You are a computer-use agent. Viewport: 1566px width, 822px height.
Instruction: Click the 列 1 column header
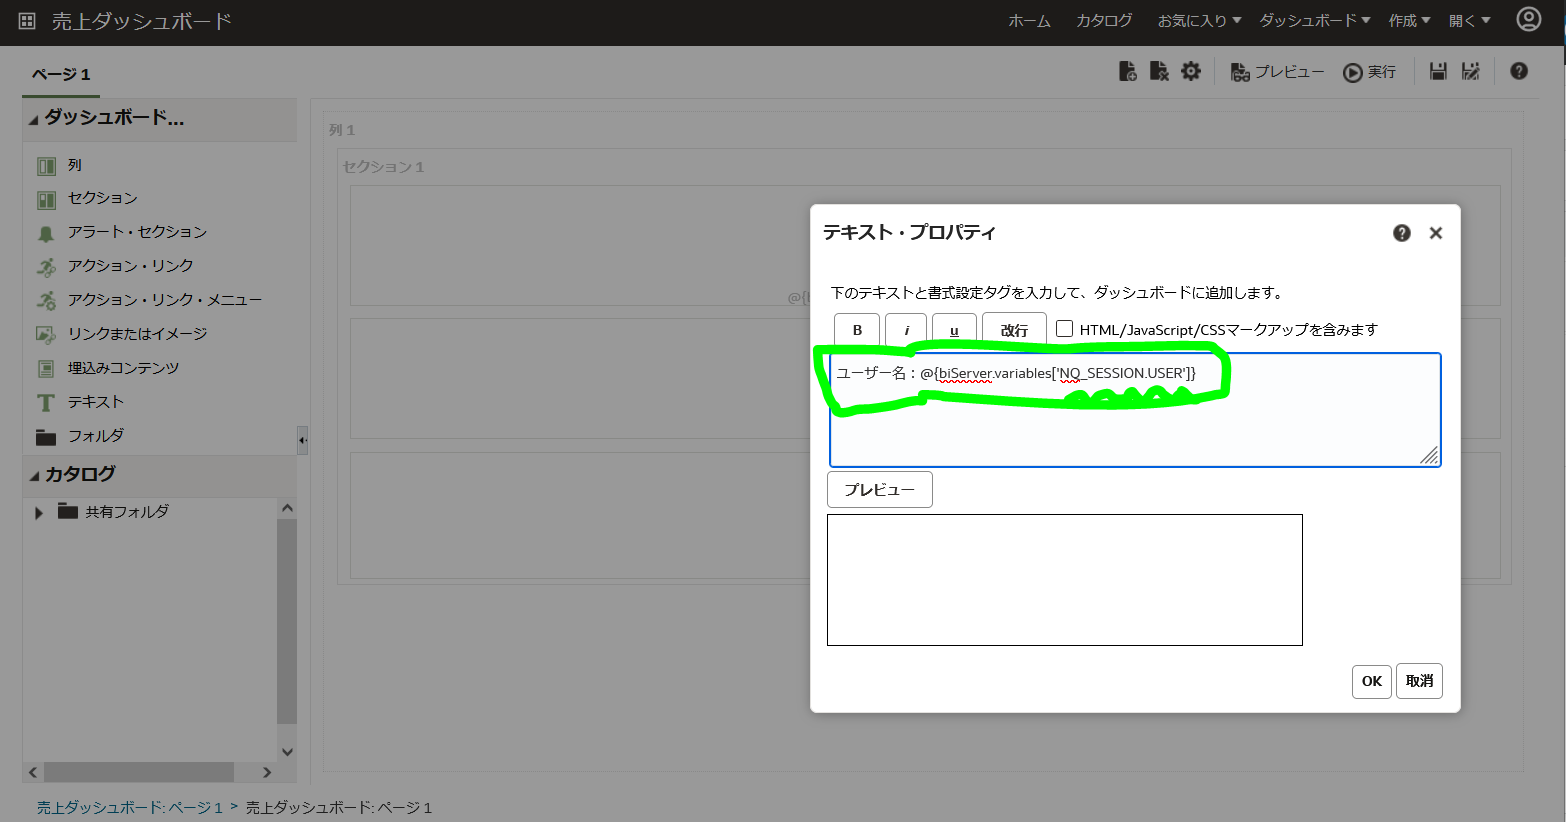(x=342, y=130)
